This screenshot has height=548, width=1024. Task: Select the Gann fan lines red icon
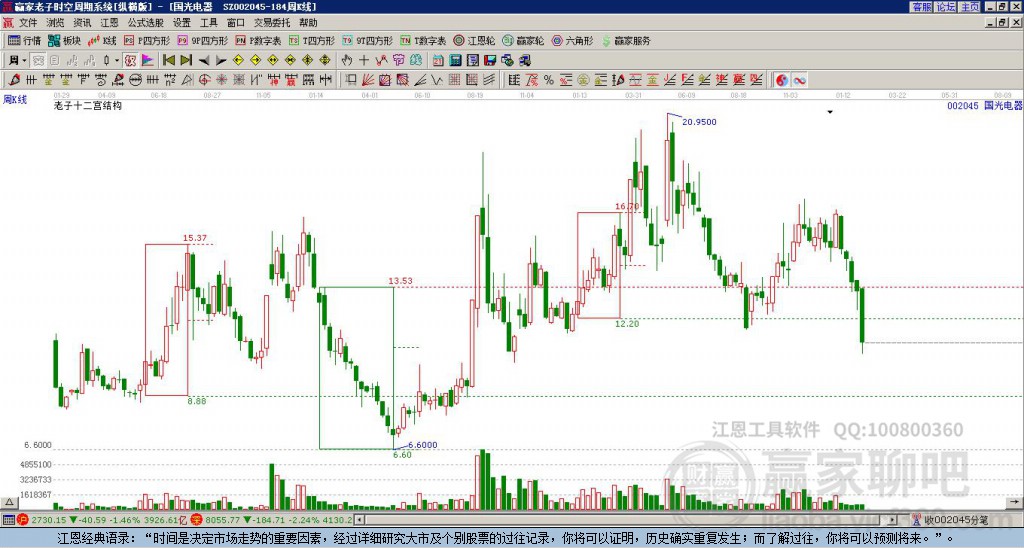tap(368, 80)
